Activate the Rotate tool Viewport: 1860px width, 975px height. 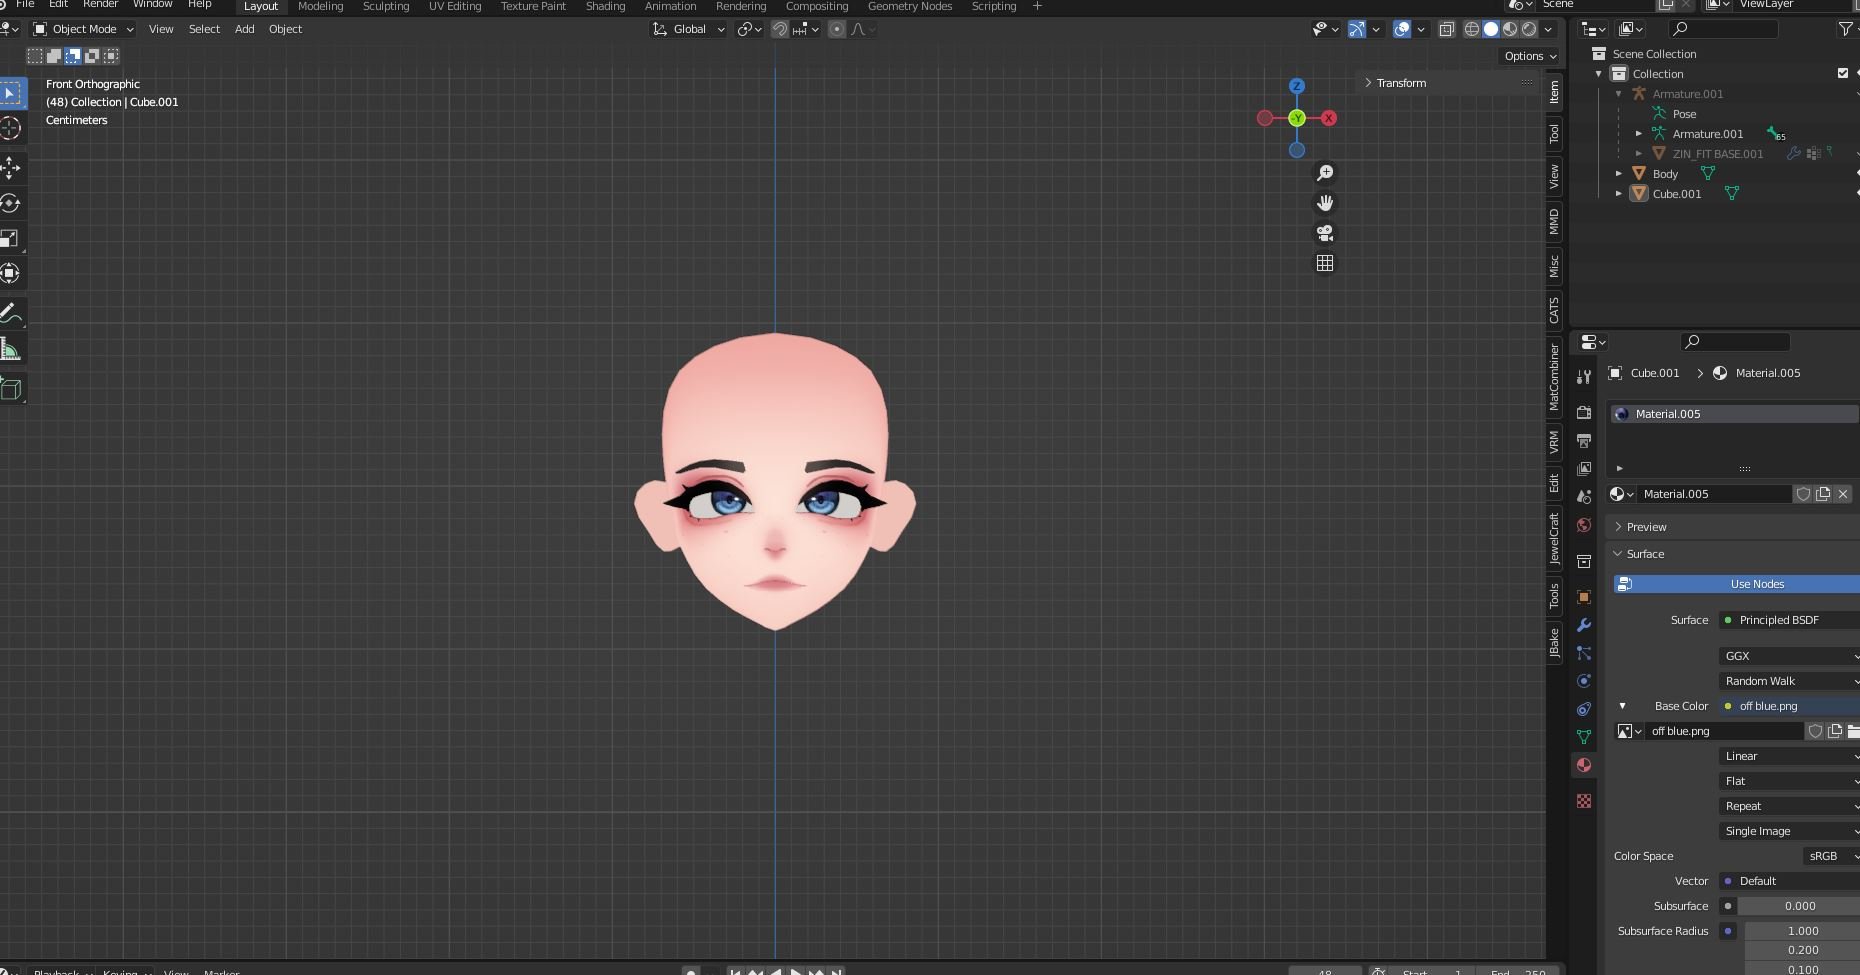coord(10,203)
